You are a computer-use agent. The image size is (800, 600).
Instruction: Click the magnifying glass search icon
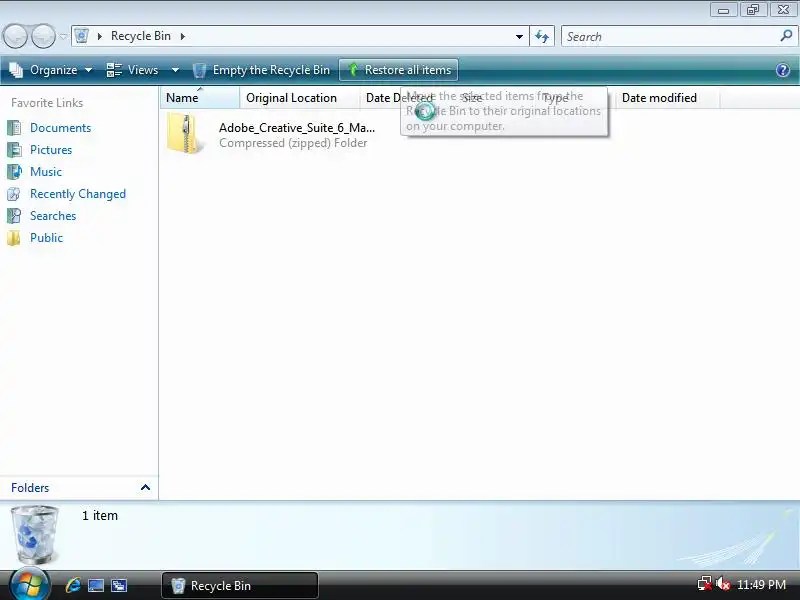pos(786,36)
